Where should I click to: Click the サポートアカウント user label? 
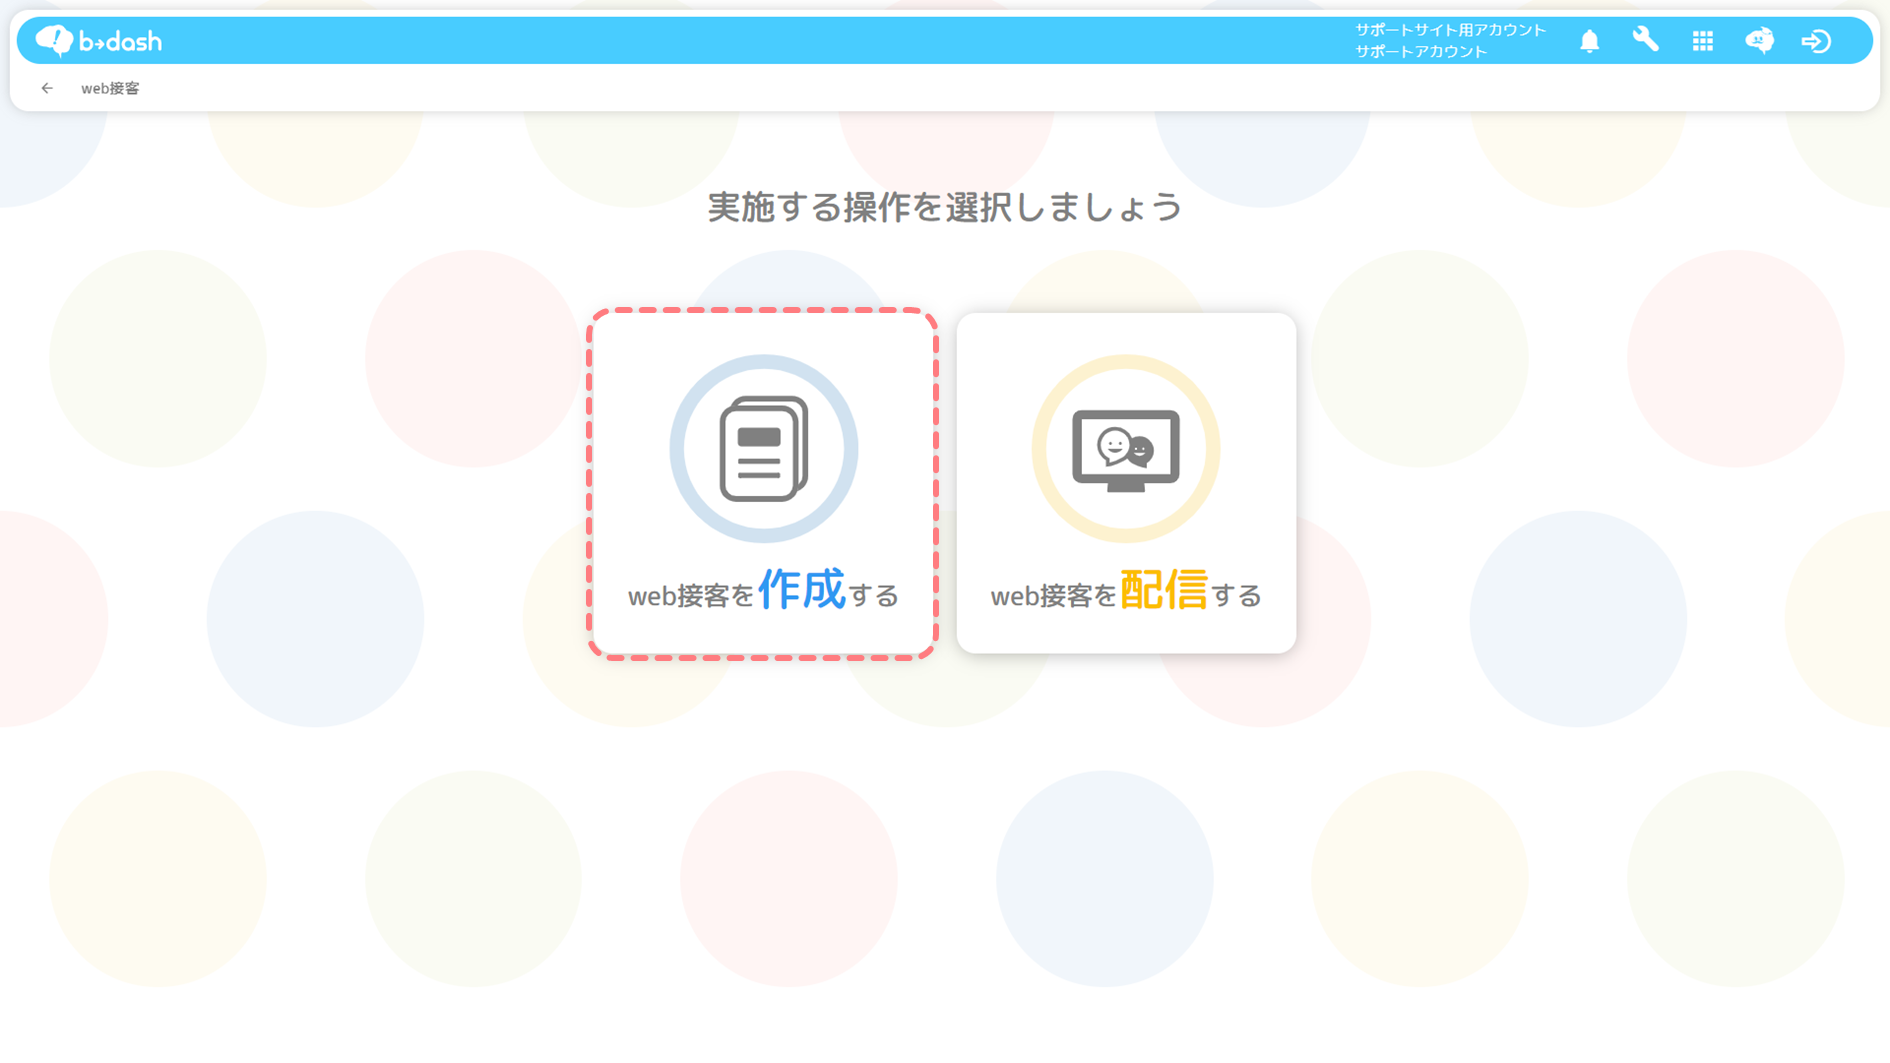pos(1421,51)
